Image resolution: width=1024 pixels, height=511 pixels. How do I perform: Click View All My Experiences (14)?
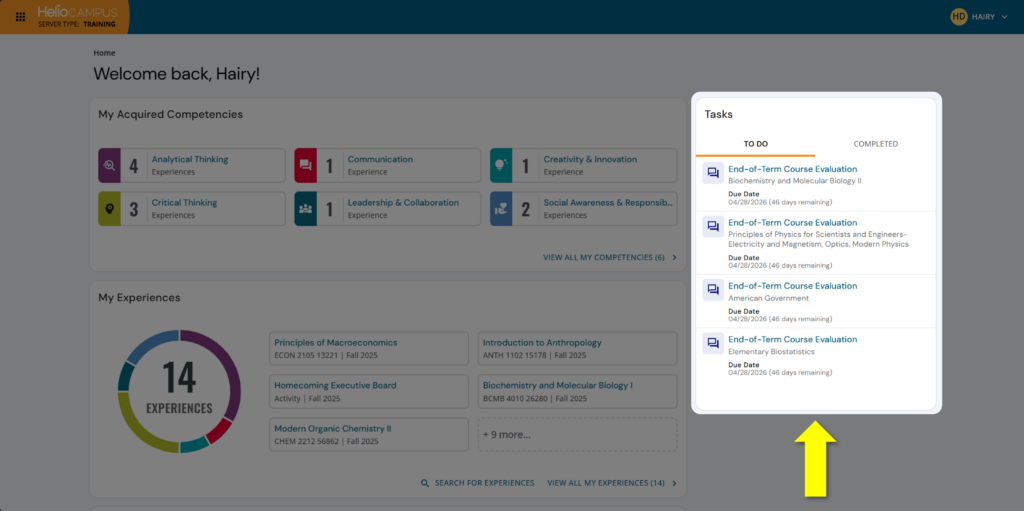[x=606, y=483]
